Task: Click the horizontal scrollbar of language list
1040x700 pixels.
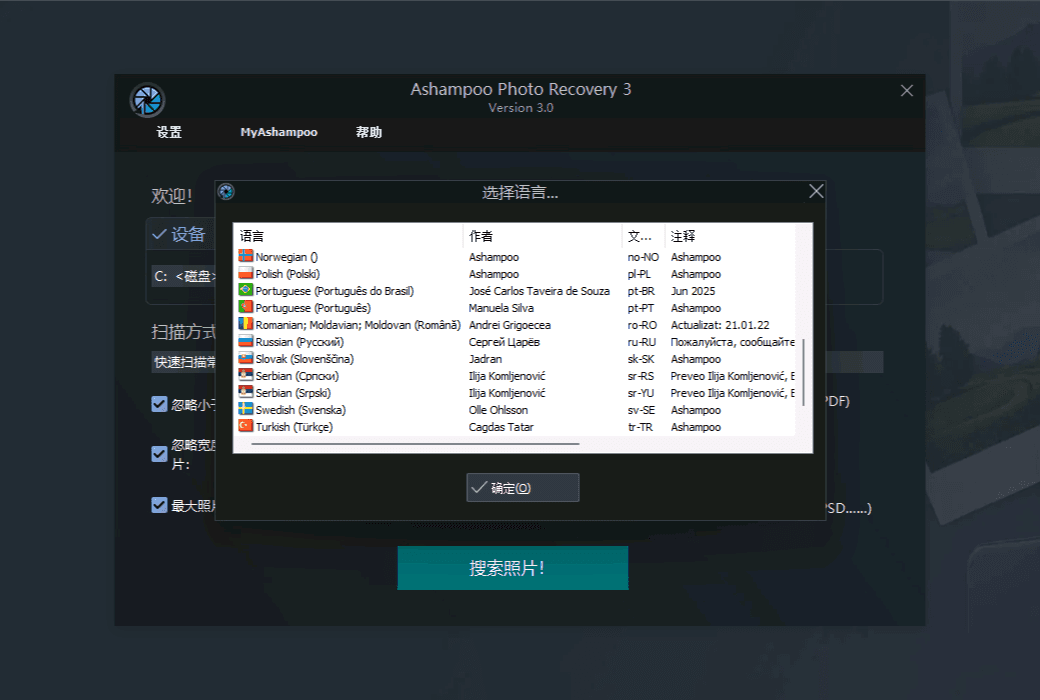Action: (x=415, y=444)
